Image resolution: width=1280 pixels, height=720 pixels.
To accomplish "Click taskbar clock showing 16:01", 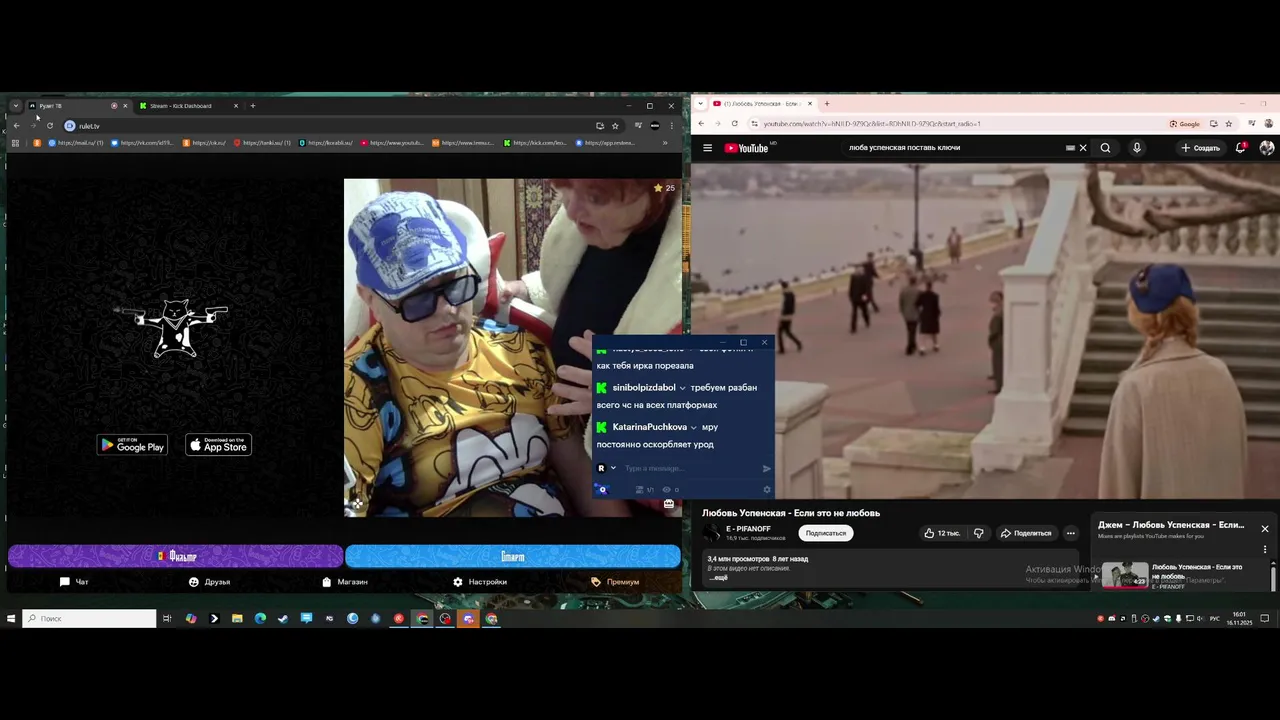I will pyautogui.click(x=1239, y=618).
